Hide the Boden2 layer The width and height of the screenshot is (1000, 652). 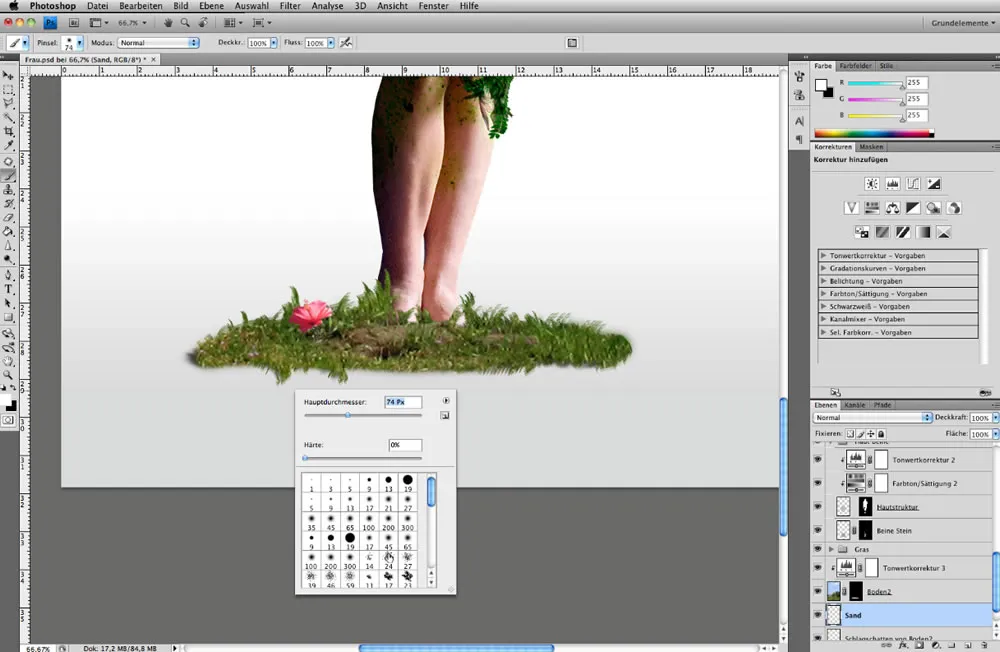coord(818,590)
